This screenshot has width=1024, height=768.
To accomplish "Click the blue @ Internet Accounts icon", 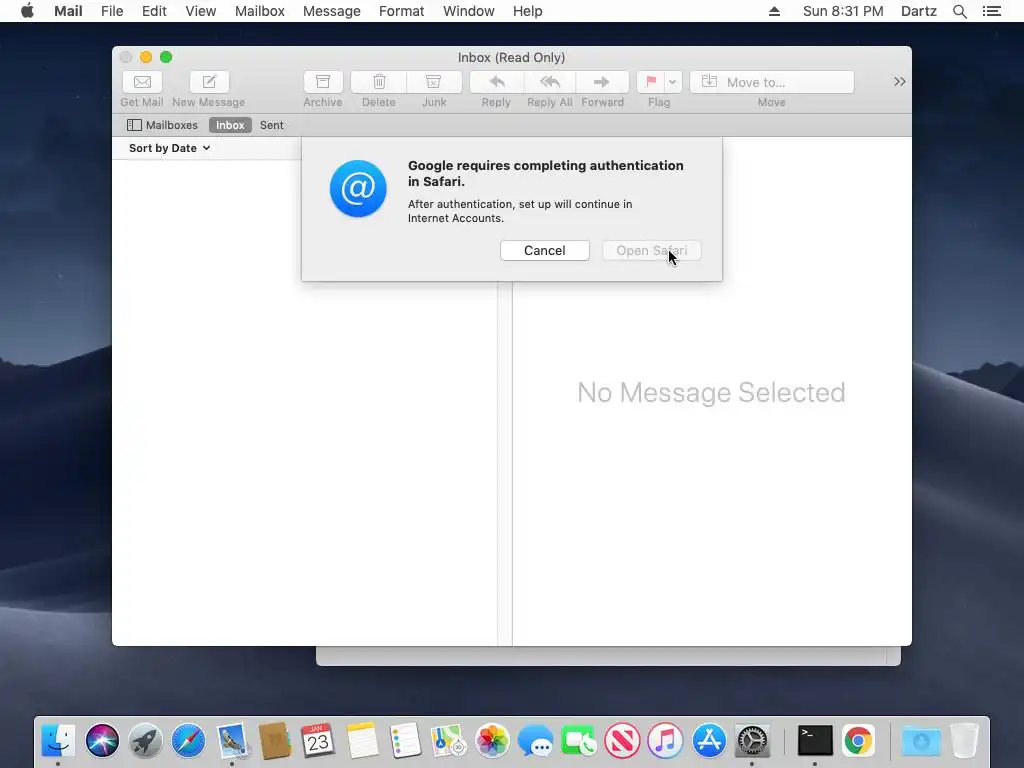I will pyautogui.click(x=358, y=189).
